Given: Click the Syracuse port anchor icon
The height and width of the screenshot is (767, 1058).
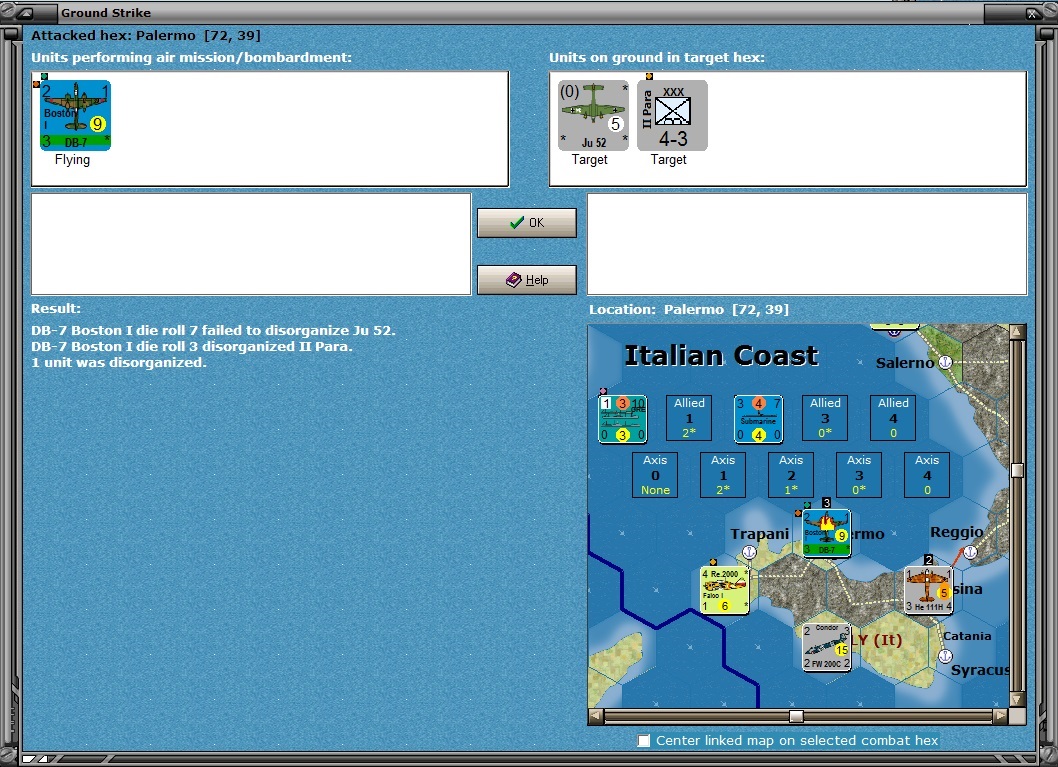Looking at the screenshot, I should (945, 656).
